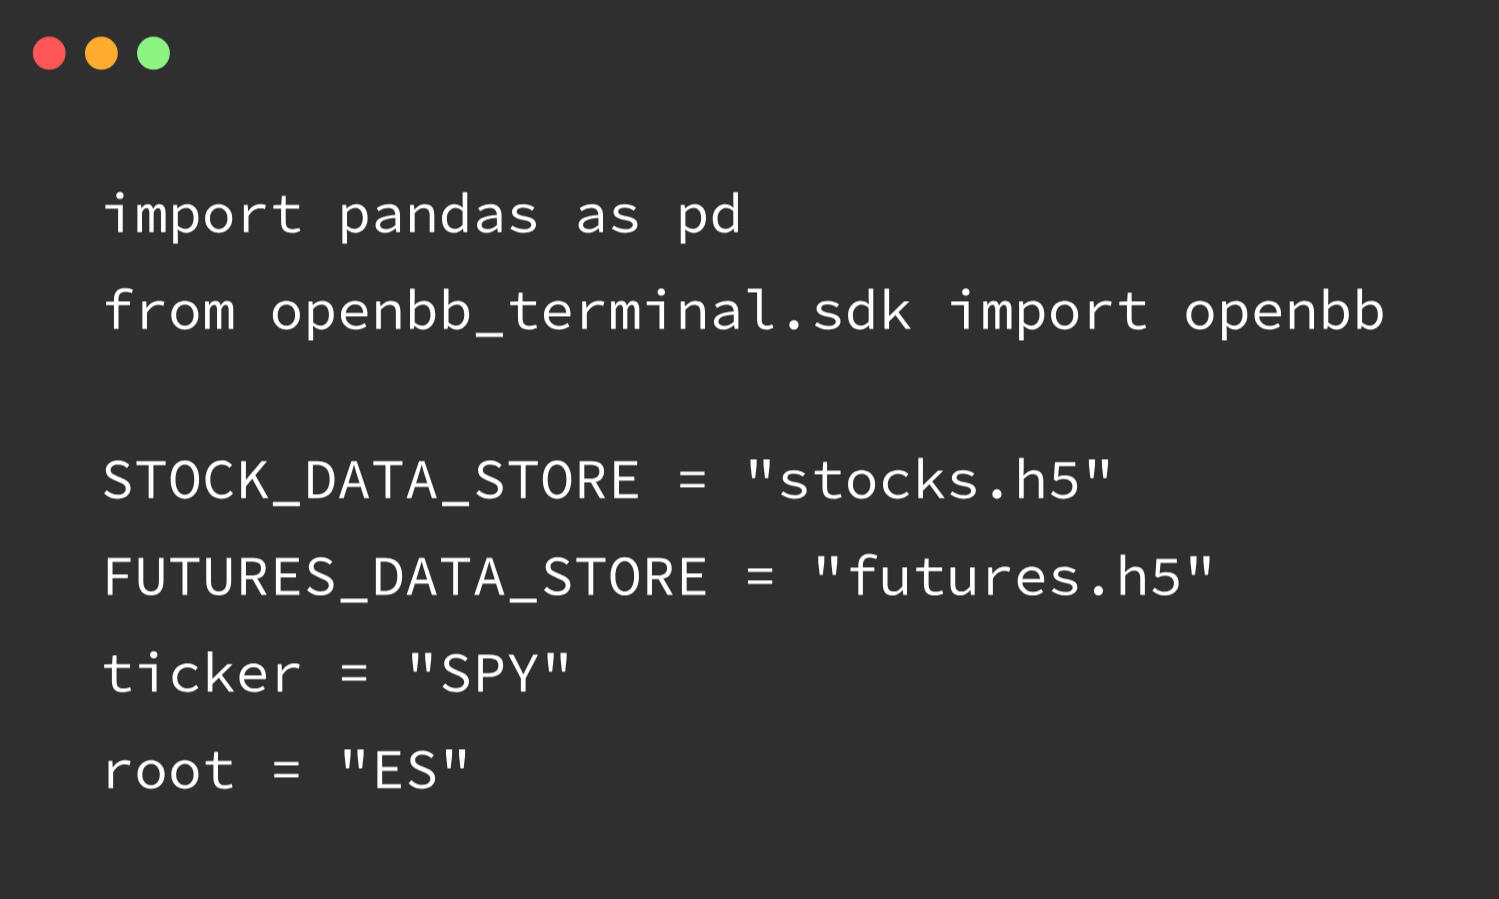Click the pd alias on first line
This screenshot has height=899, width=1499.
(x=709, y=215)
